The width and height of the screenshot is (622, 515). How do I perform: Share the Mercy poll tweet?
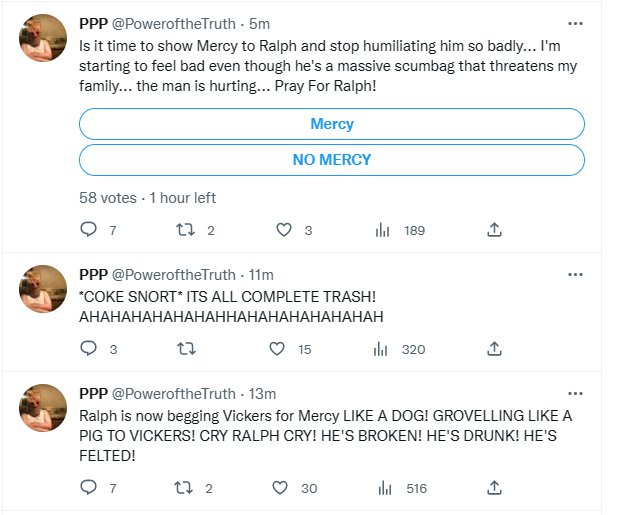pos(494,230)
